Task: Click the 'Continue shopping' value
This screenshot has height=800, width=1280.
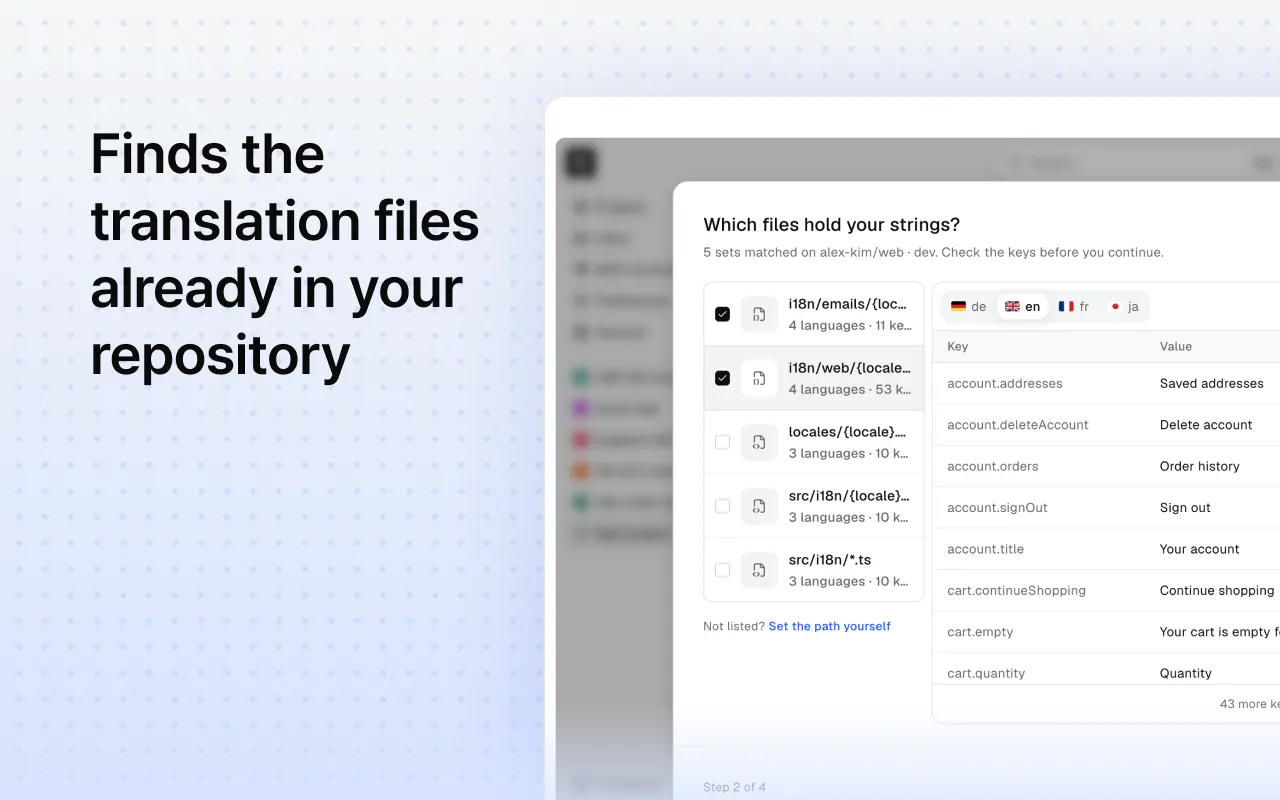Action: point(1217,591)
